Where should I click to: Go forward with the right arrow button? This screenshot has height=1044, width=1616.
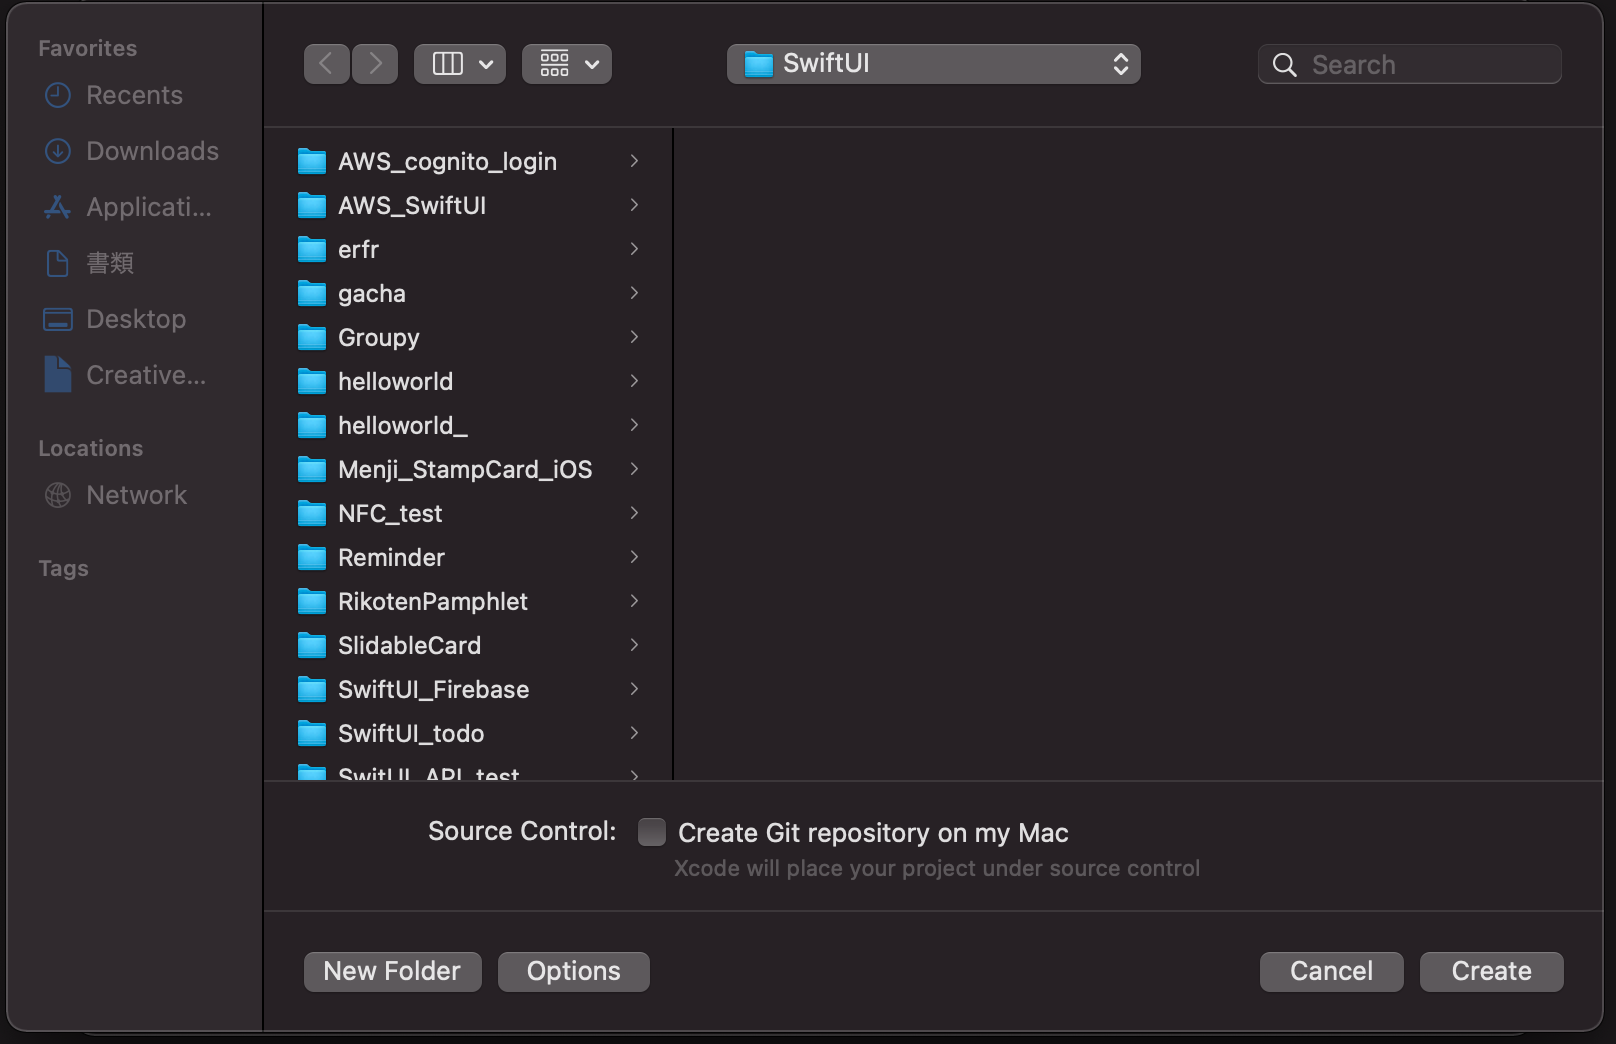[375, 64]
